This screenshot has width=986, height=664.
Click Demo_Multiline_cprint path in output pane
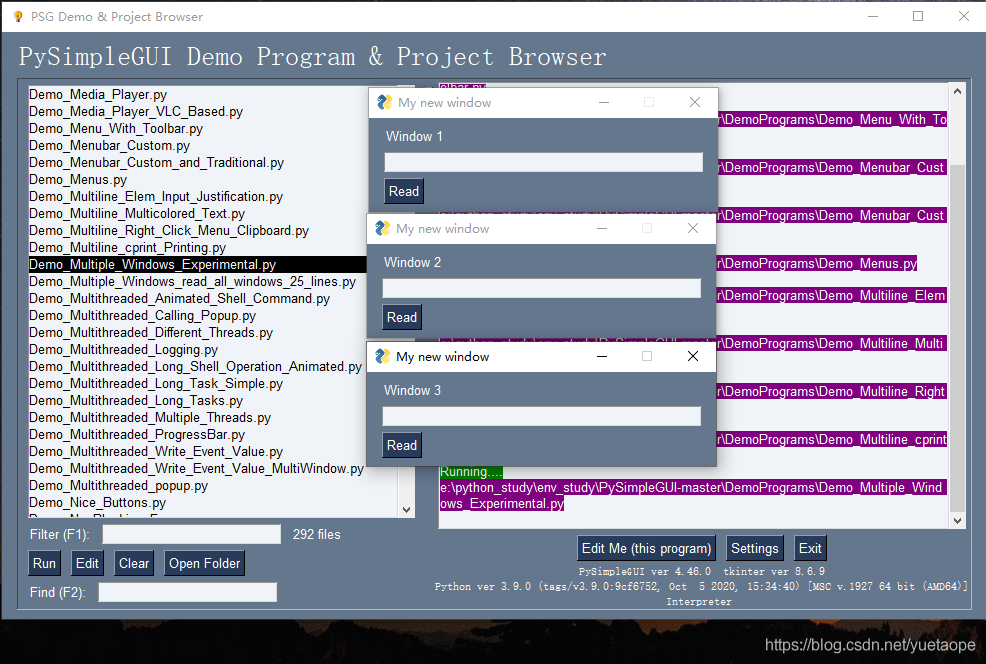832,440
